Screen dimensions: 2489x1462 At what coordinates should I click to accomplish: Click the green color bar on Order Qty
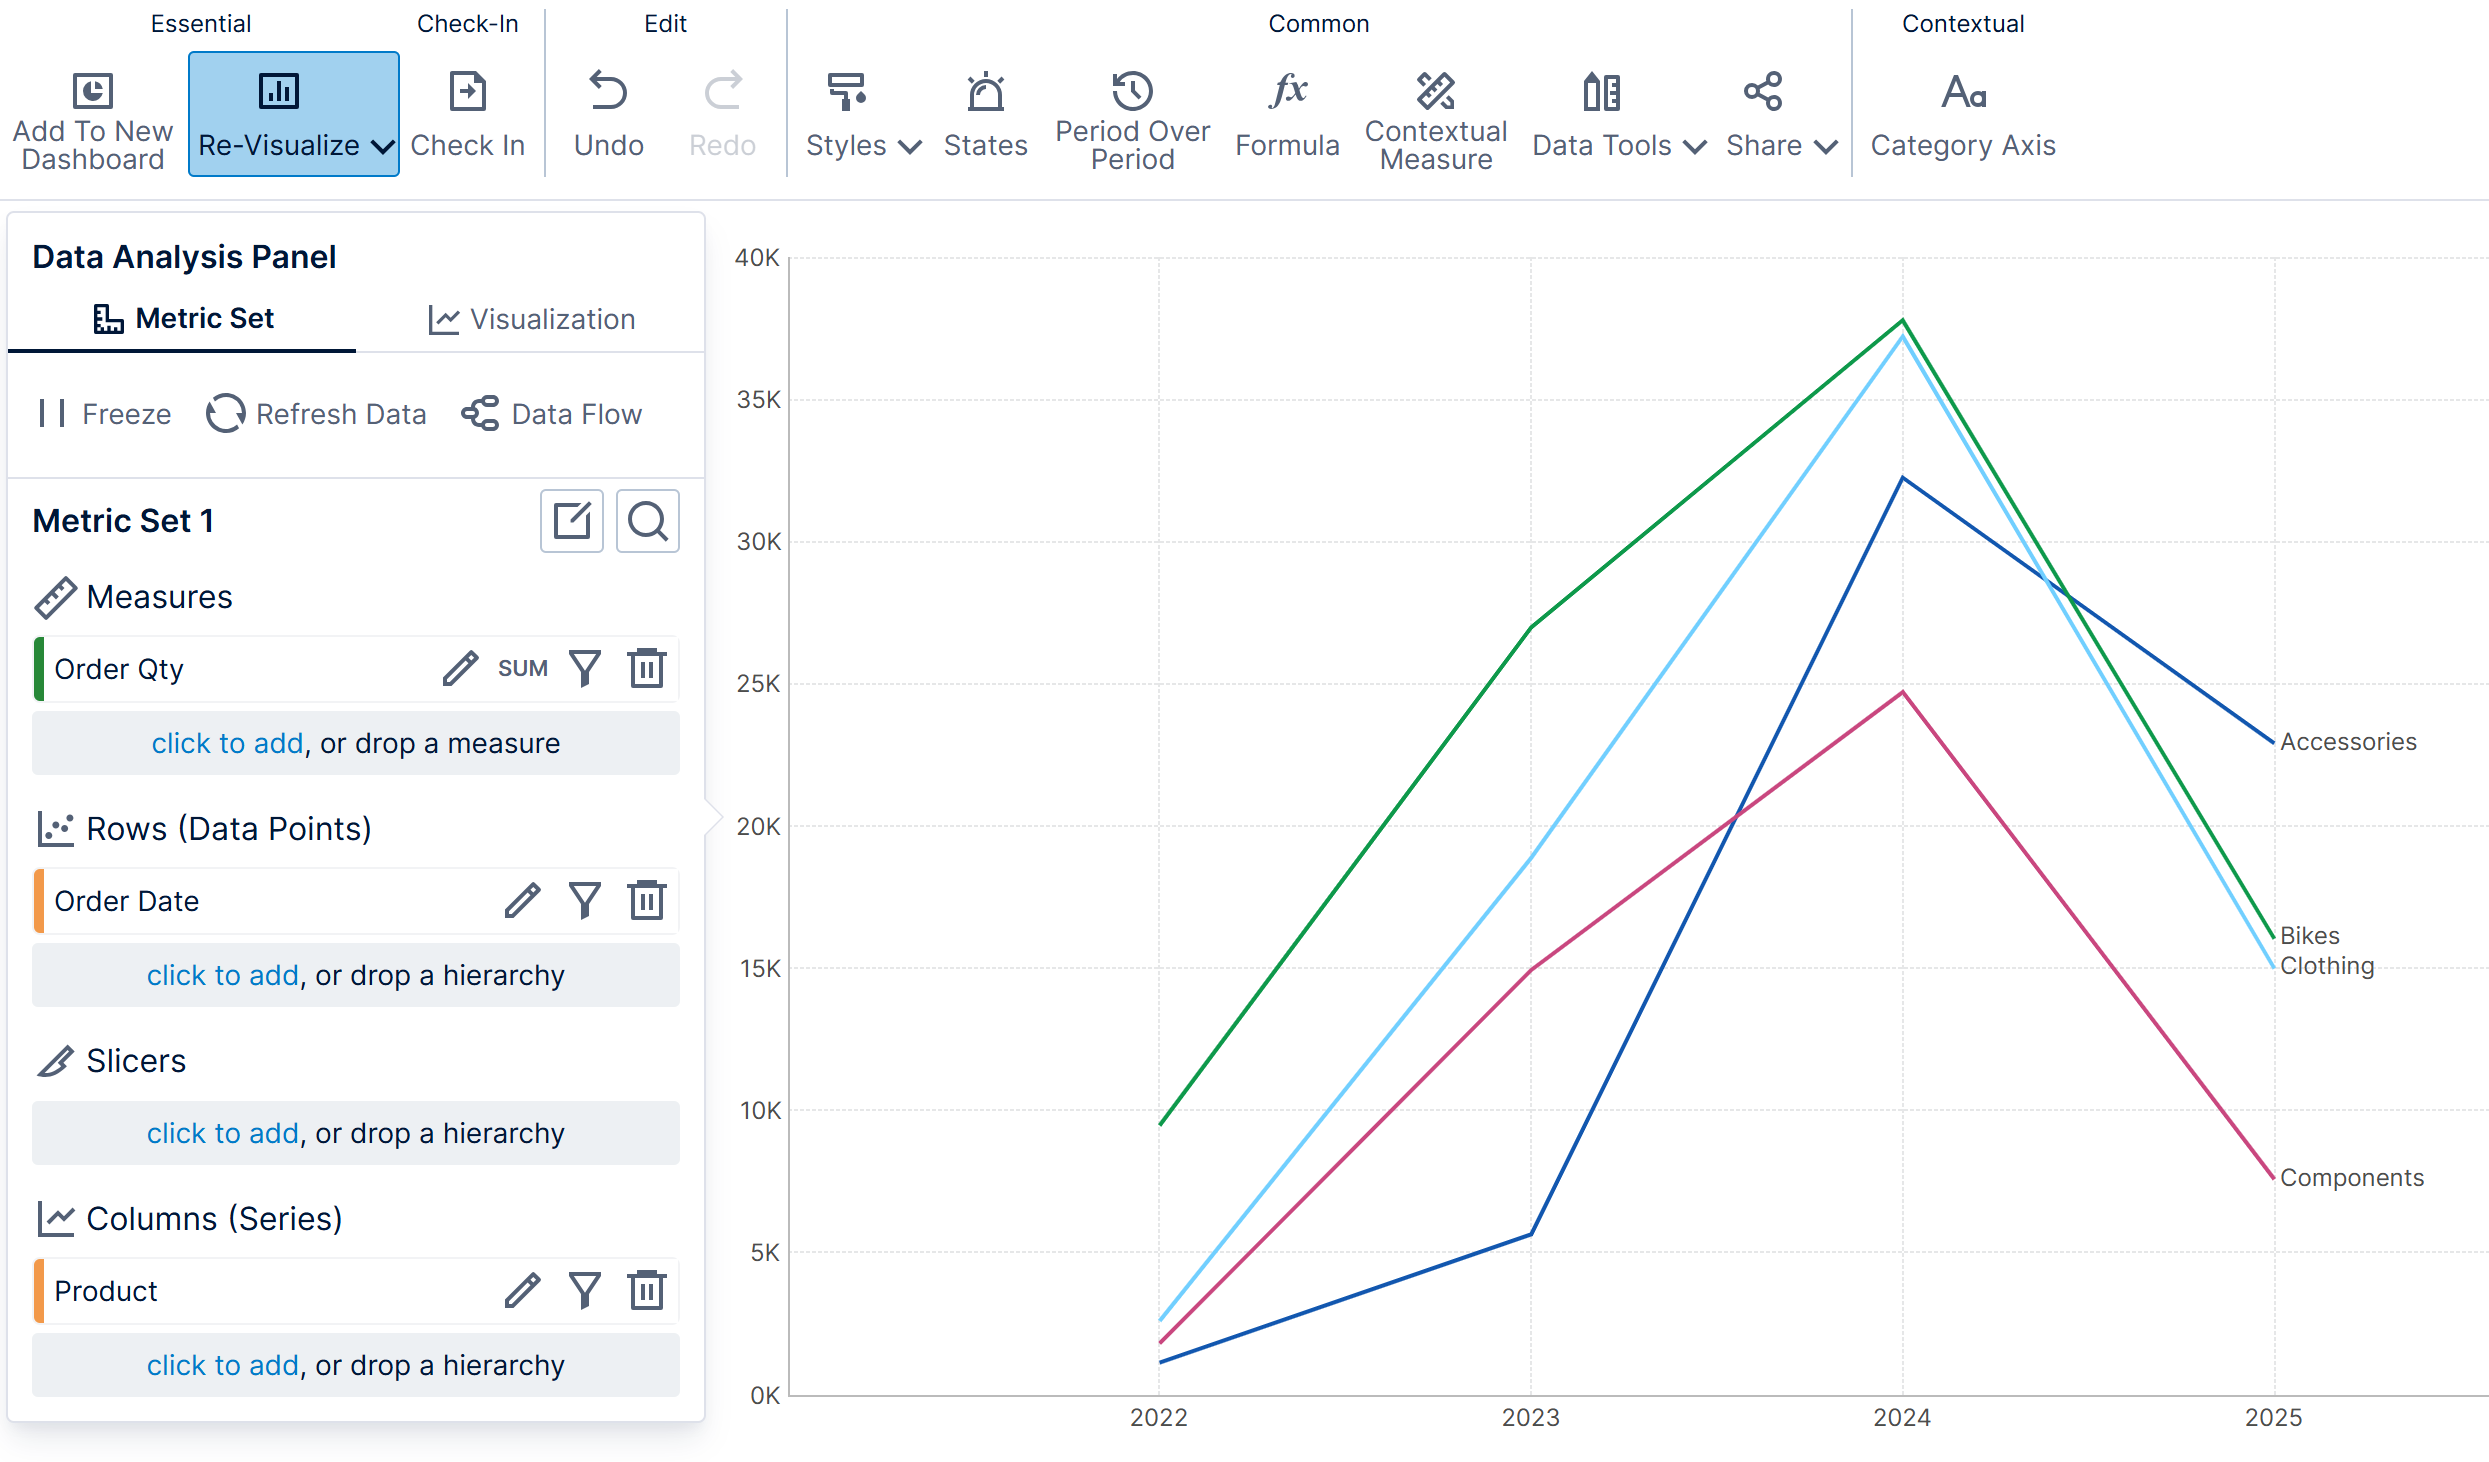click(39, 668)
